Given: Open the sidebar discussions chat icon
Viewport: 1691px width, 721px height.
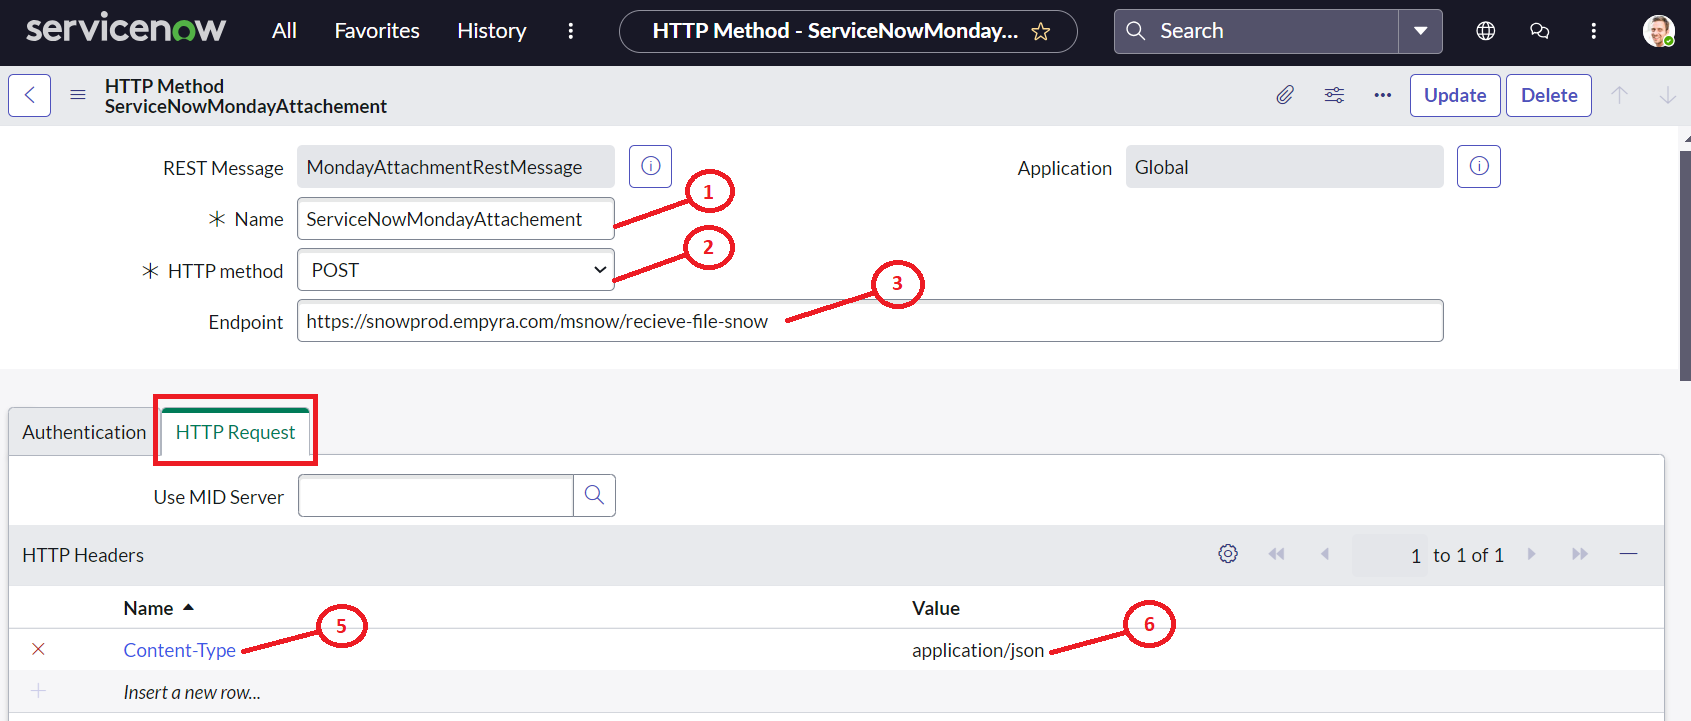Looking at the screenshot, I should (1540, 31).
